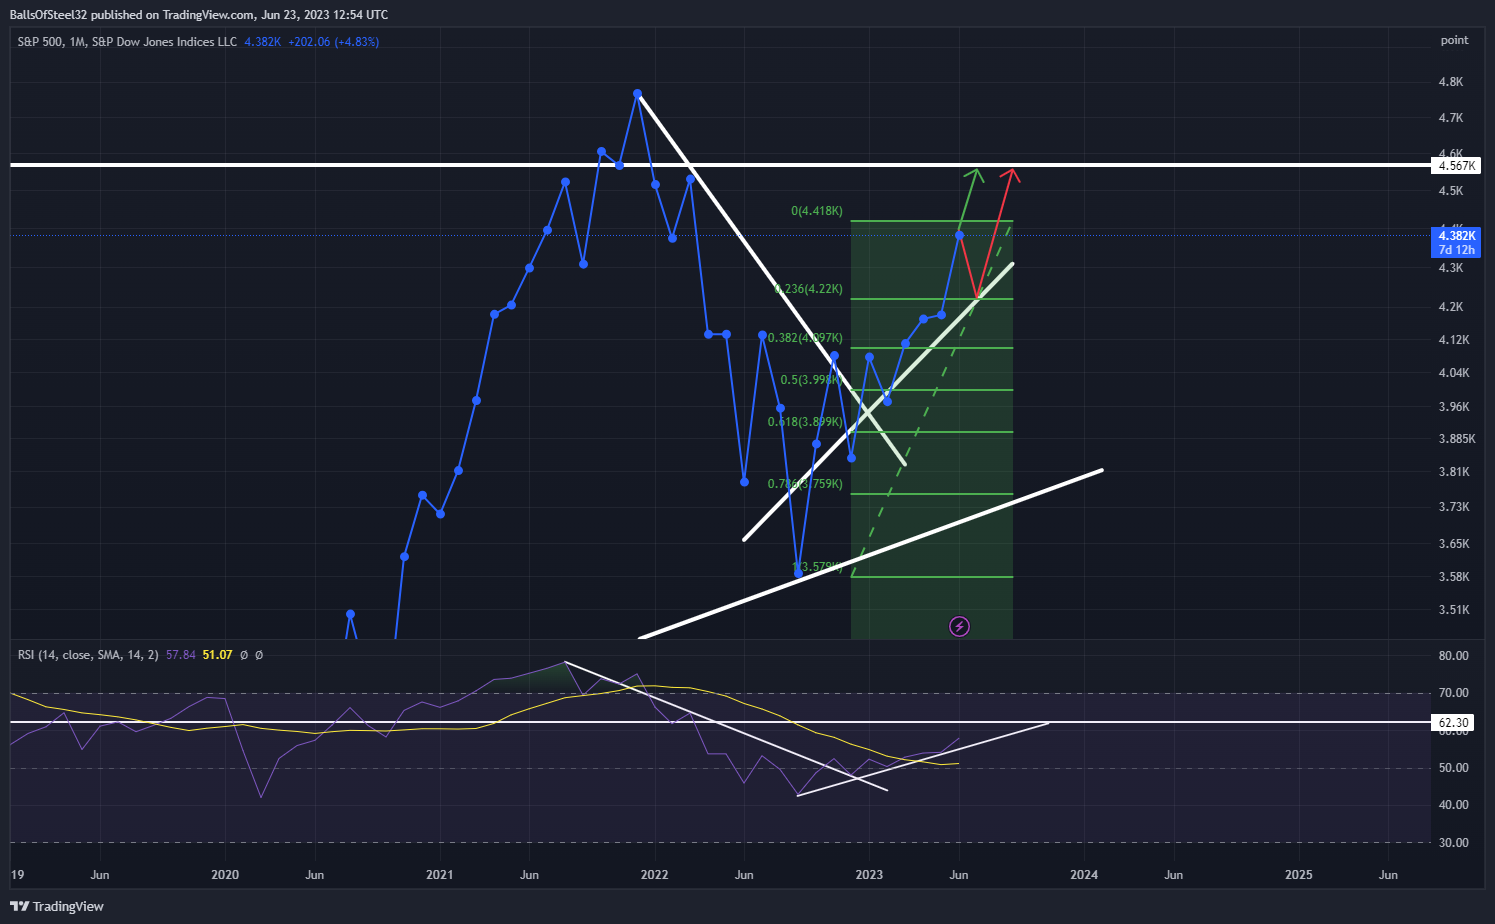The height and width of the screenshot is (924, 1495).
Task: Select the Fibonacci 0.786(3.759K) level label
Action: point(805,484)
